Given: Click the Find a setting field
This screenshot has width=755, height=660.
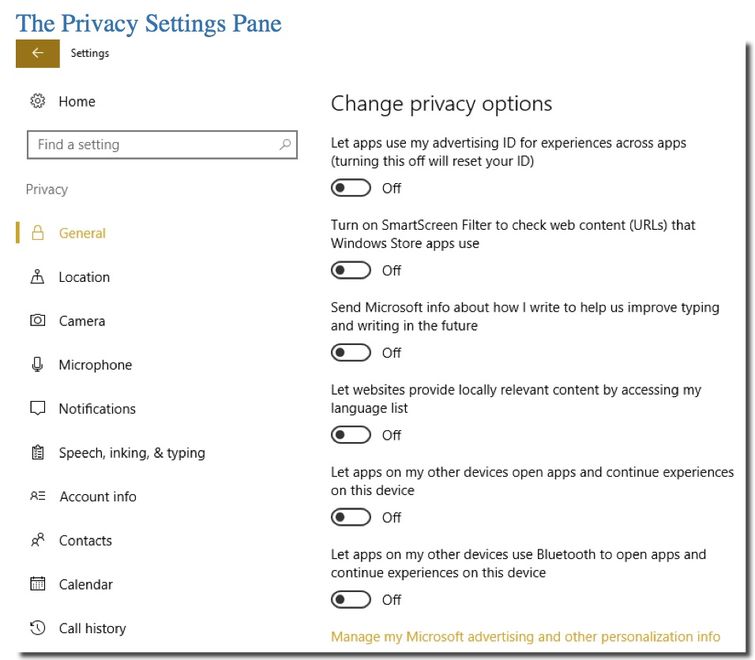Looking at the screenshot, I should click(x=162, y=144).
